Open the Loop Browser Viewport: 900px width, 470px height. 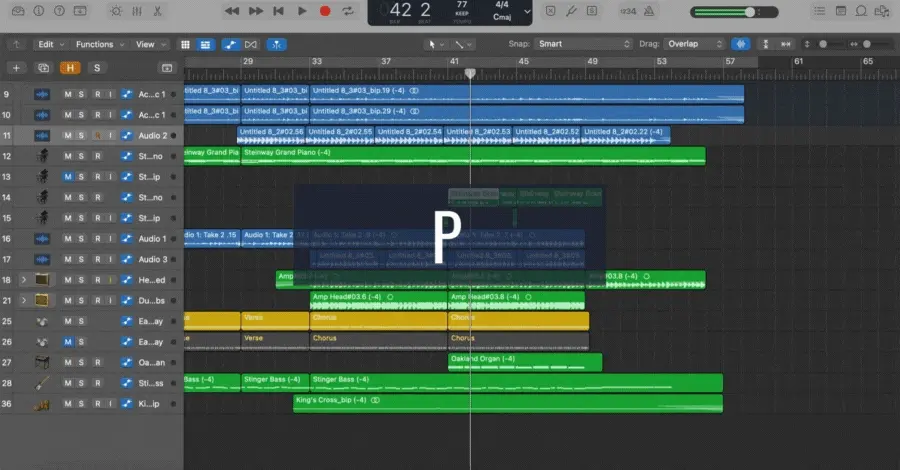coord(861,11)
